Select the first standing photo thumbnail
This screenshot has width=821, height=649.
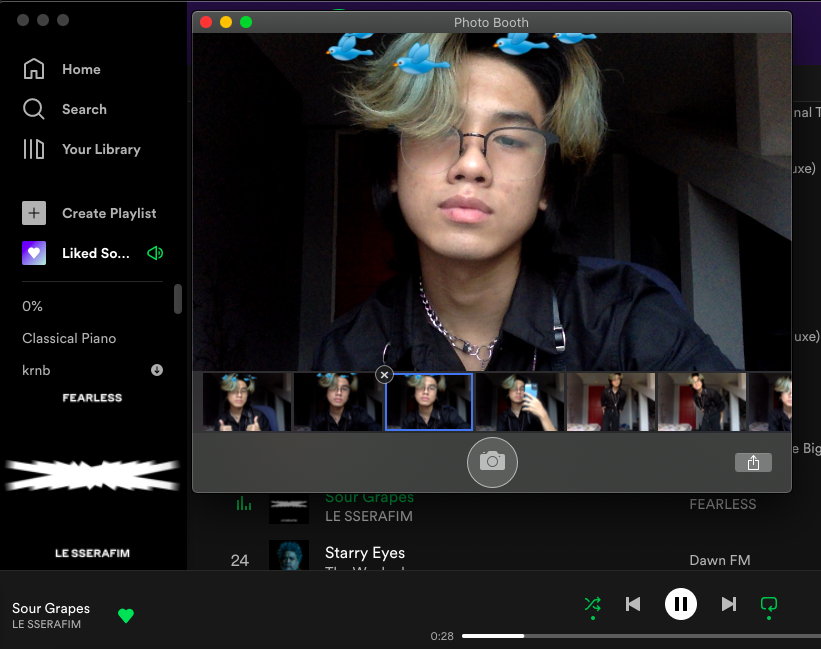point(611,402)
